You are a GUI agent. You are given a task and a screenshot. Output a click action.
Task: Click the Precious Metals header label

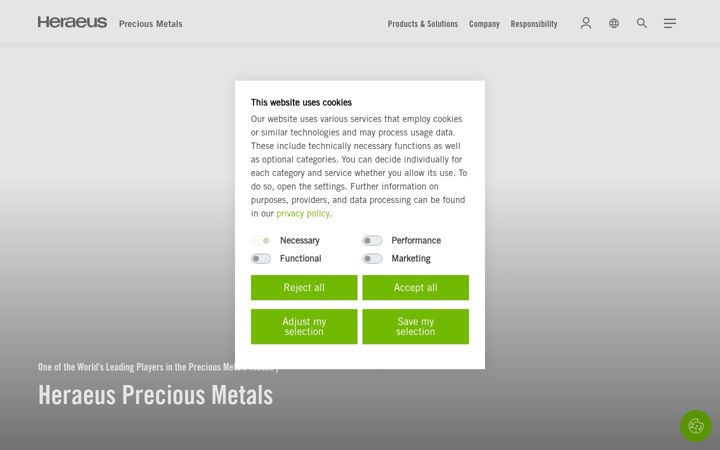(x=151, y=24)
